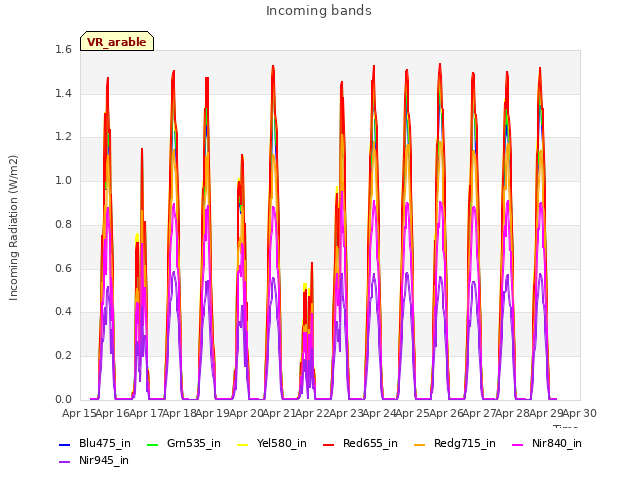Click the Apr 30 x-axis tick label
This screenshot has height=480, width=640.
pyautogui.click(x=579, y=413)
